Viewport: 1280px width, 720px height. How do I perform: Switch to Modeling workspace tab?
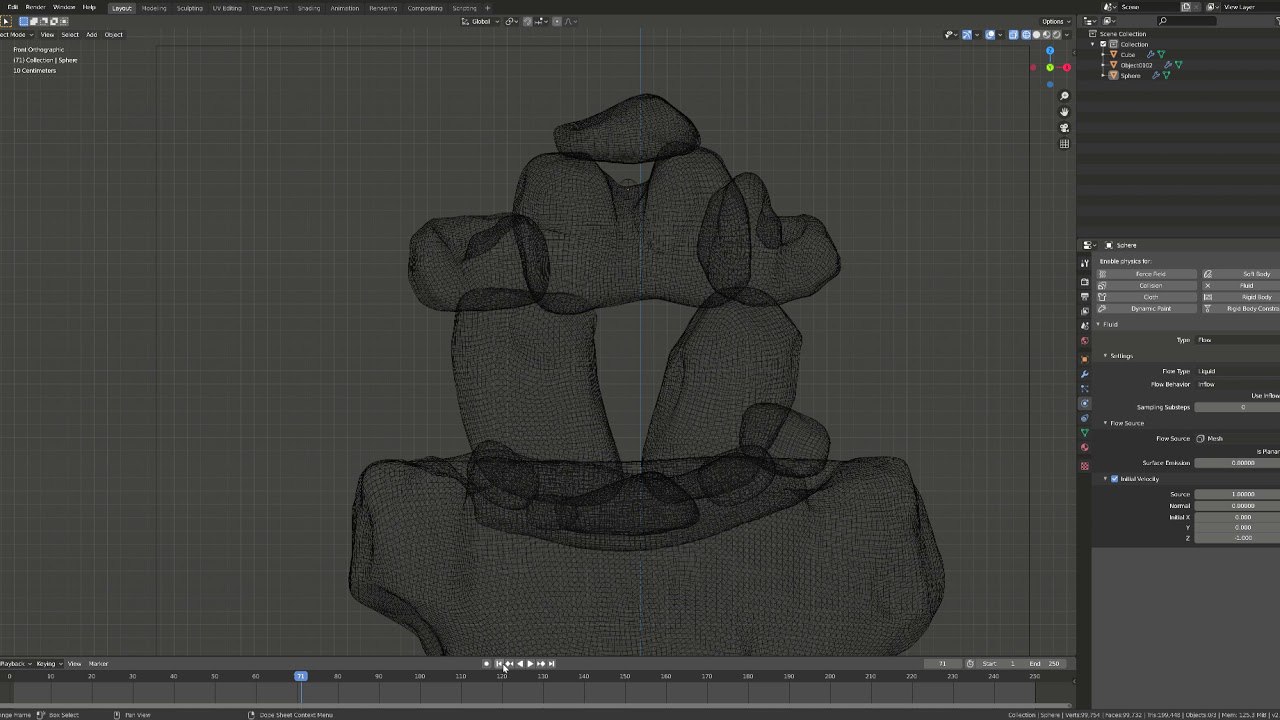tap(154, 8)
